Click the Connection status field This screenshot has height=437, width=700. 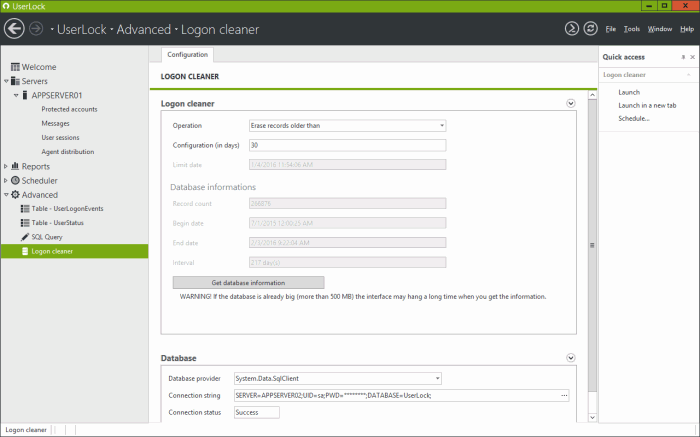[257, 412]
